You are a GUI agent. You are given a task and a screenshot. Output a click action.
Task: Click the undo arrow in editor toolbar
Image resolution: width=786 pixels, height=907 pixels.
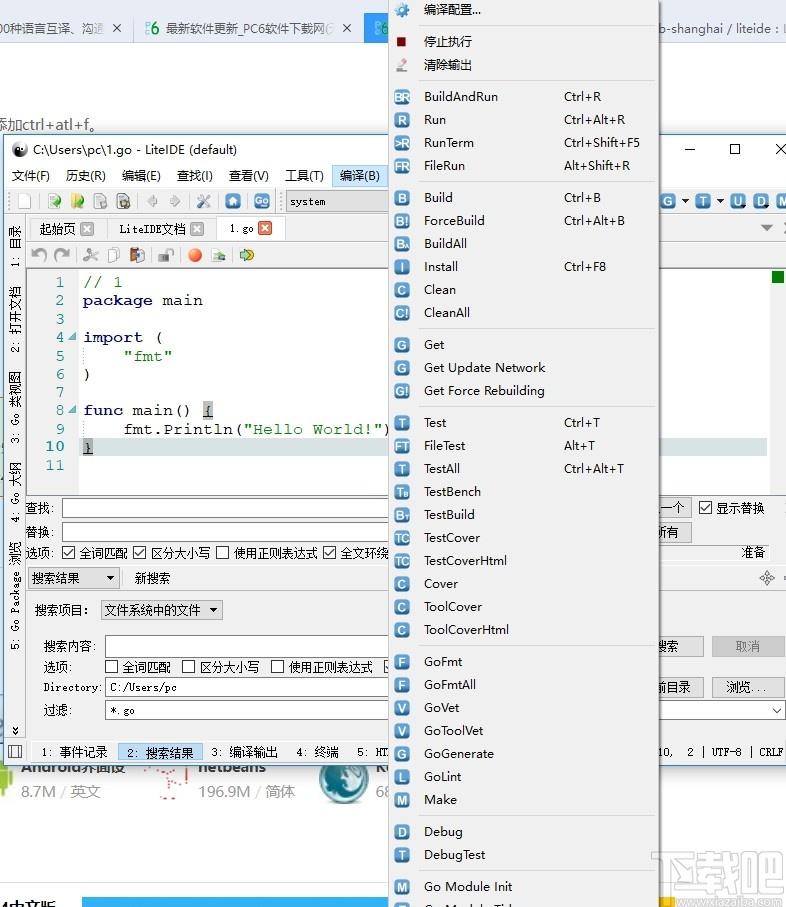39,255
